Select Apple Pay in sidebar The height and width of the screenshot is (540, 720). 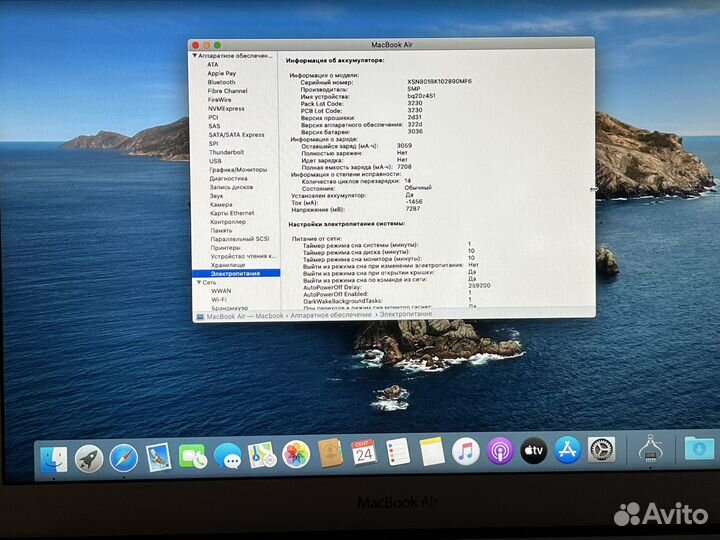click(221, 73)
